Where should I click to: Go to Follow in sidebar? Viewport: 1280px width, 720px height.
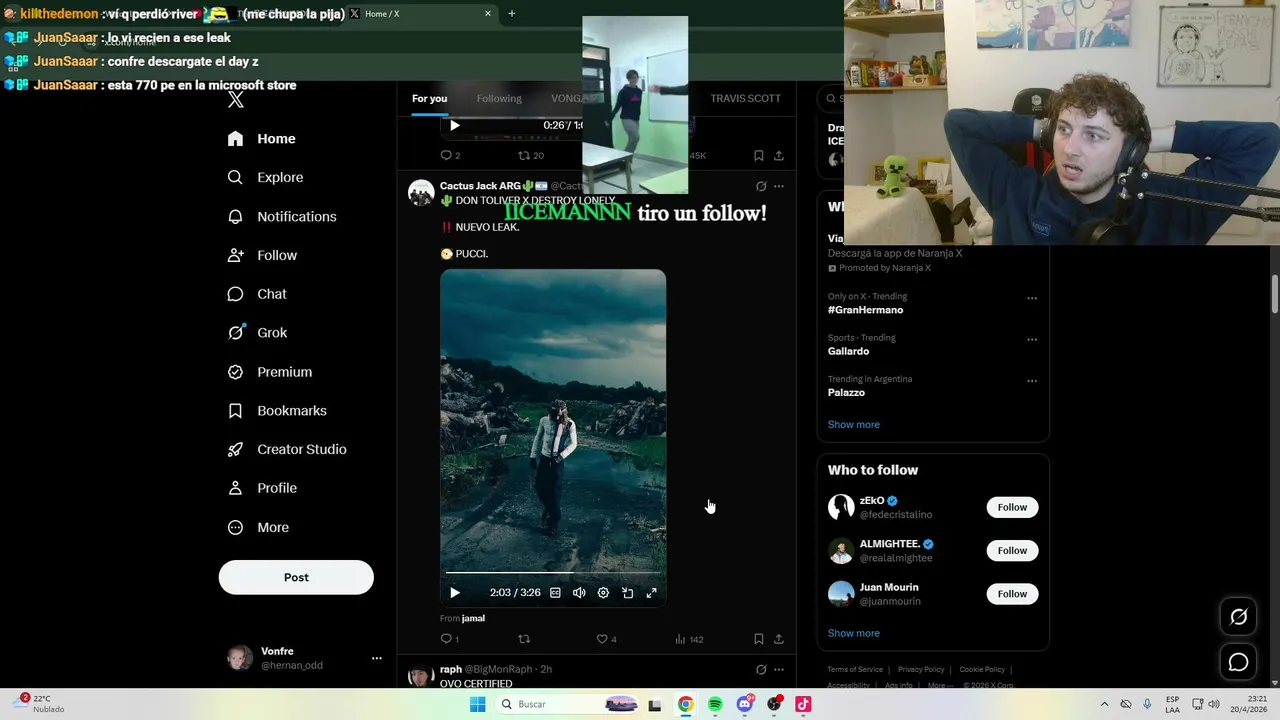(263, 255)
